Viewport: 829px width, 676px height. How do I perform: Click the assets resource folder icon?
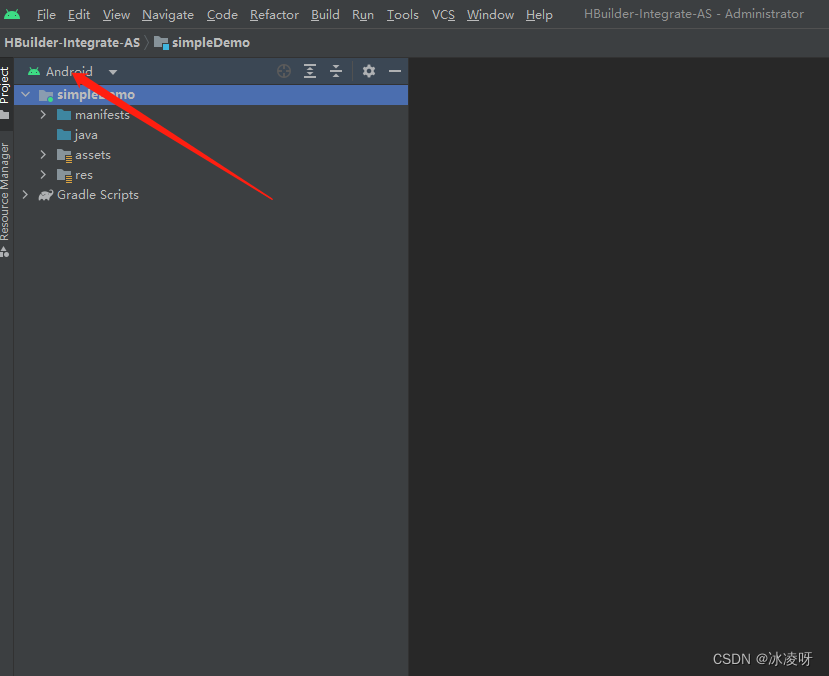(x=64, y=155)
